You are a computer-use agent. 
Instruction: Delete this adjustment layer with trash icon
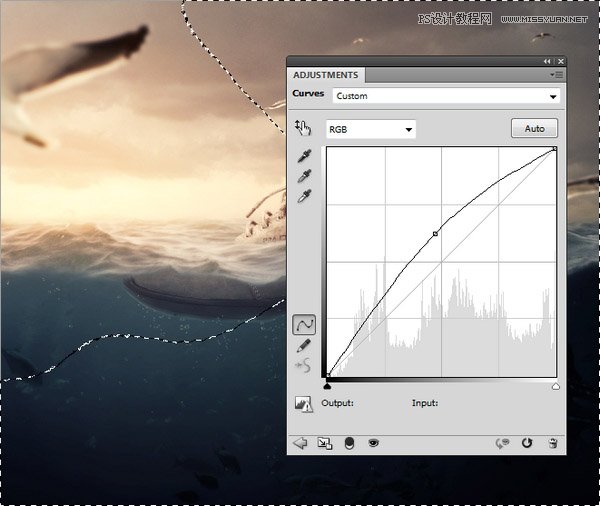pos(552,442)
